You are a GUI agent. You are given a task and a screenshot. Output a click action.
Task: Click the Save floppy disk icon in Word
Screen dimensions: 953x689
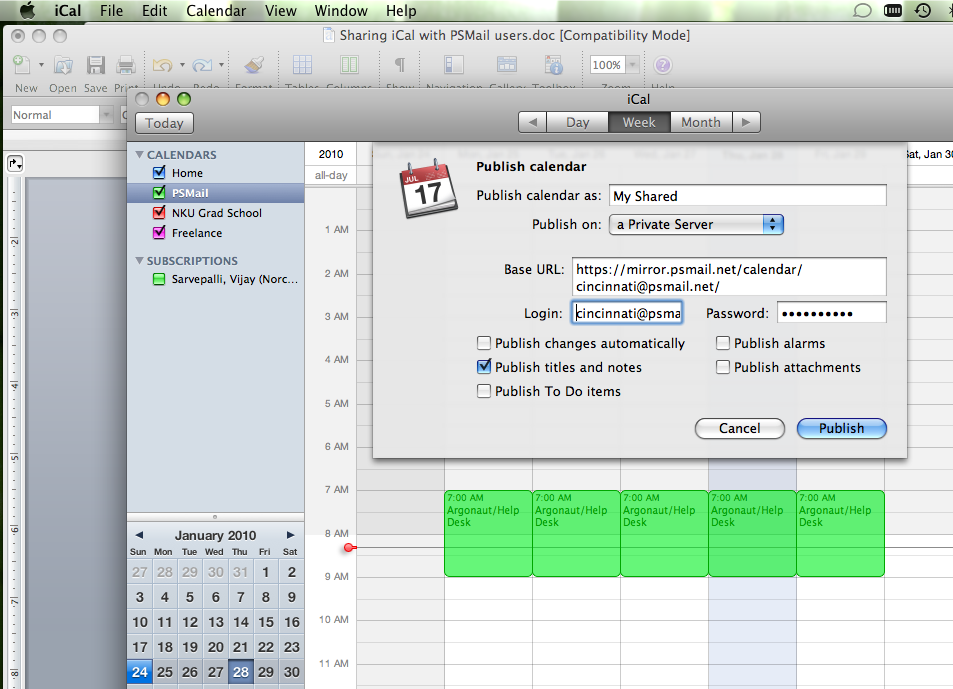tap(95, 65)
